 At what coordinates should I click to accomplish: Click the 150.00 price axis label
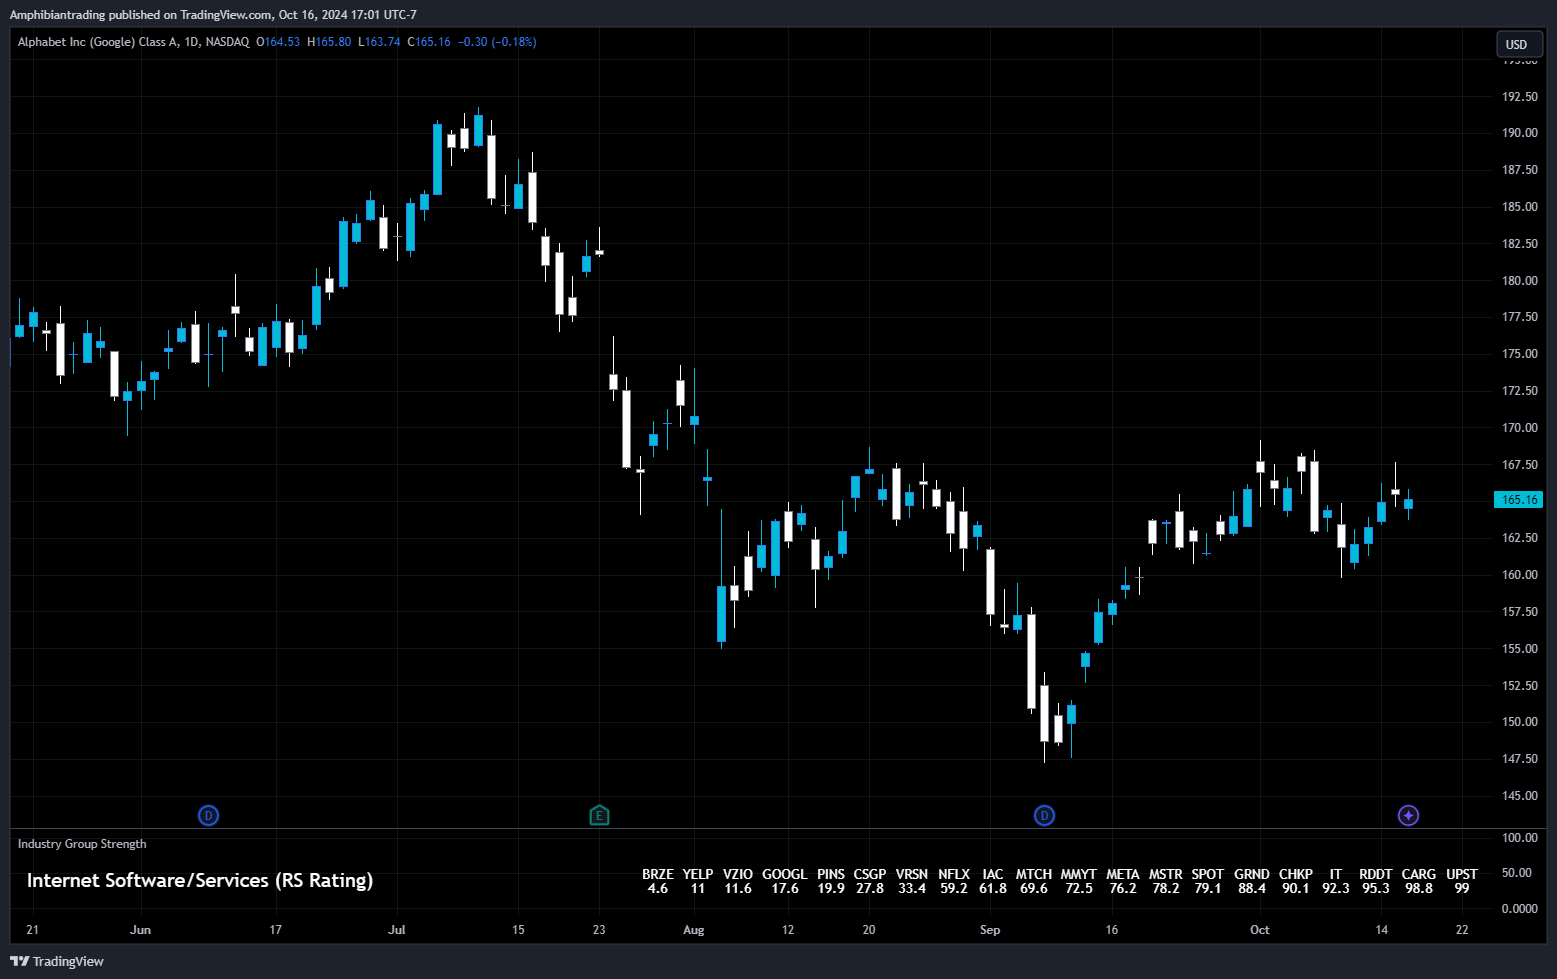click(x=1520, y=722)
